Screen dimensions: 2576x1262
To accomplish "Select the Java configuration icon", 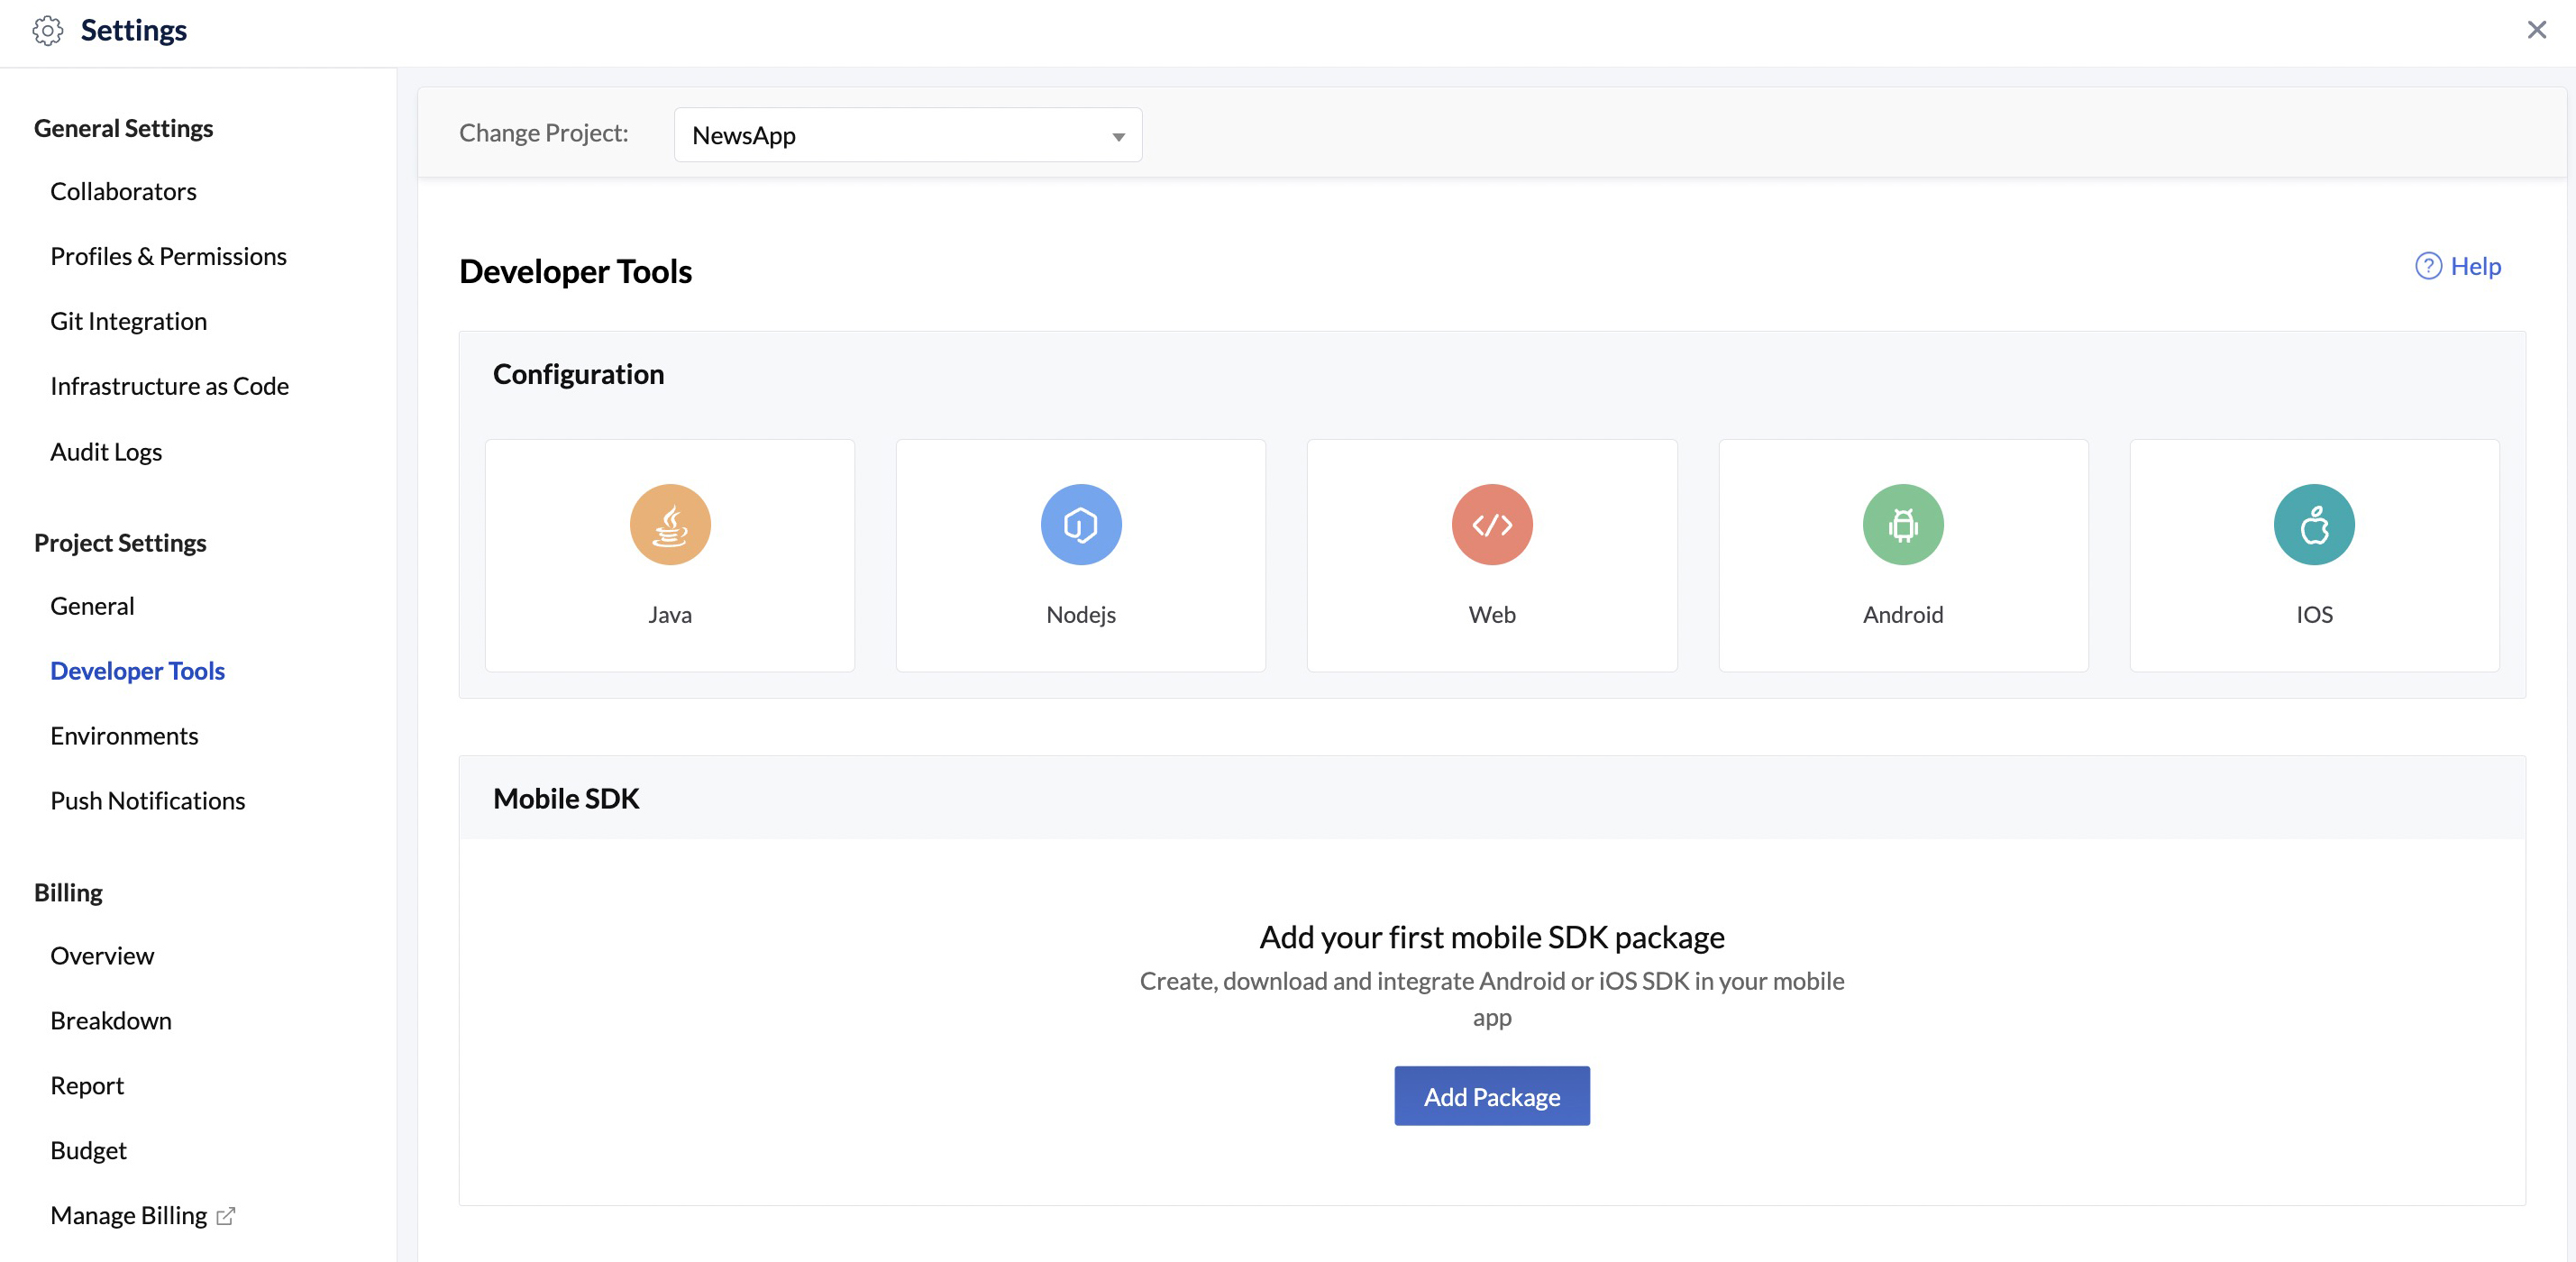I will pos(669,524).
